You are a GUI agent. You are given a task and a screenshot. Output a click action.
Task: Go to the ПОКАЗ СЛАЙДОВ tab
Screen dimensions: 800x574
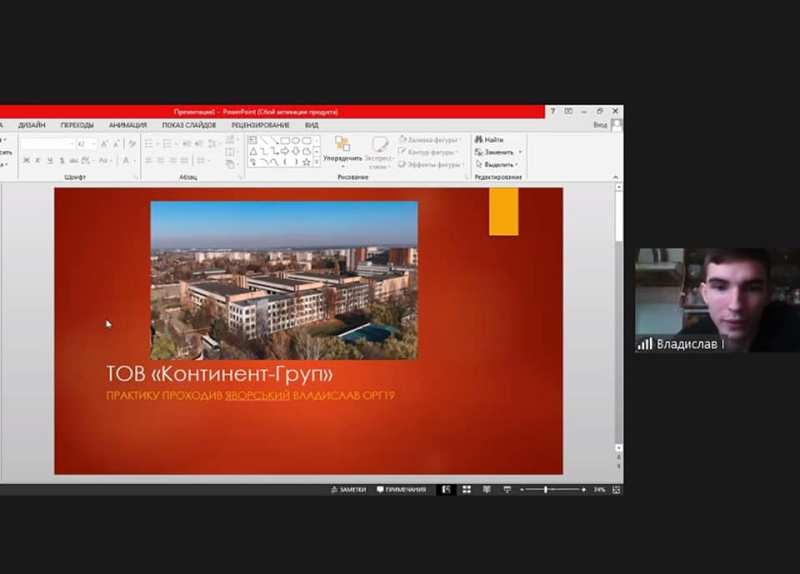tap(189, 125)
